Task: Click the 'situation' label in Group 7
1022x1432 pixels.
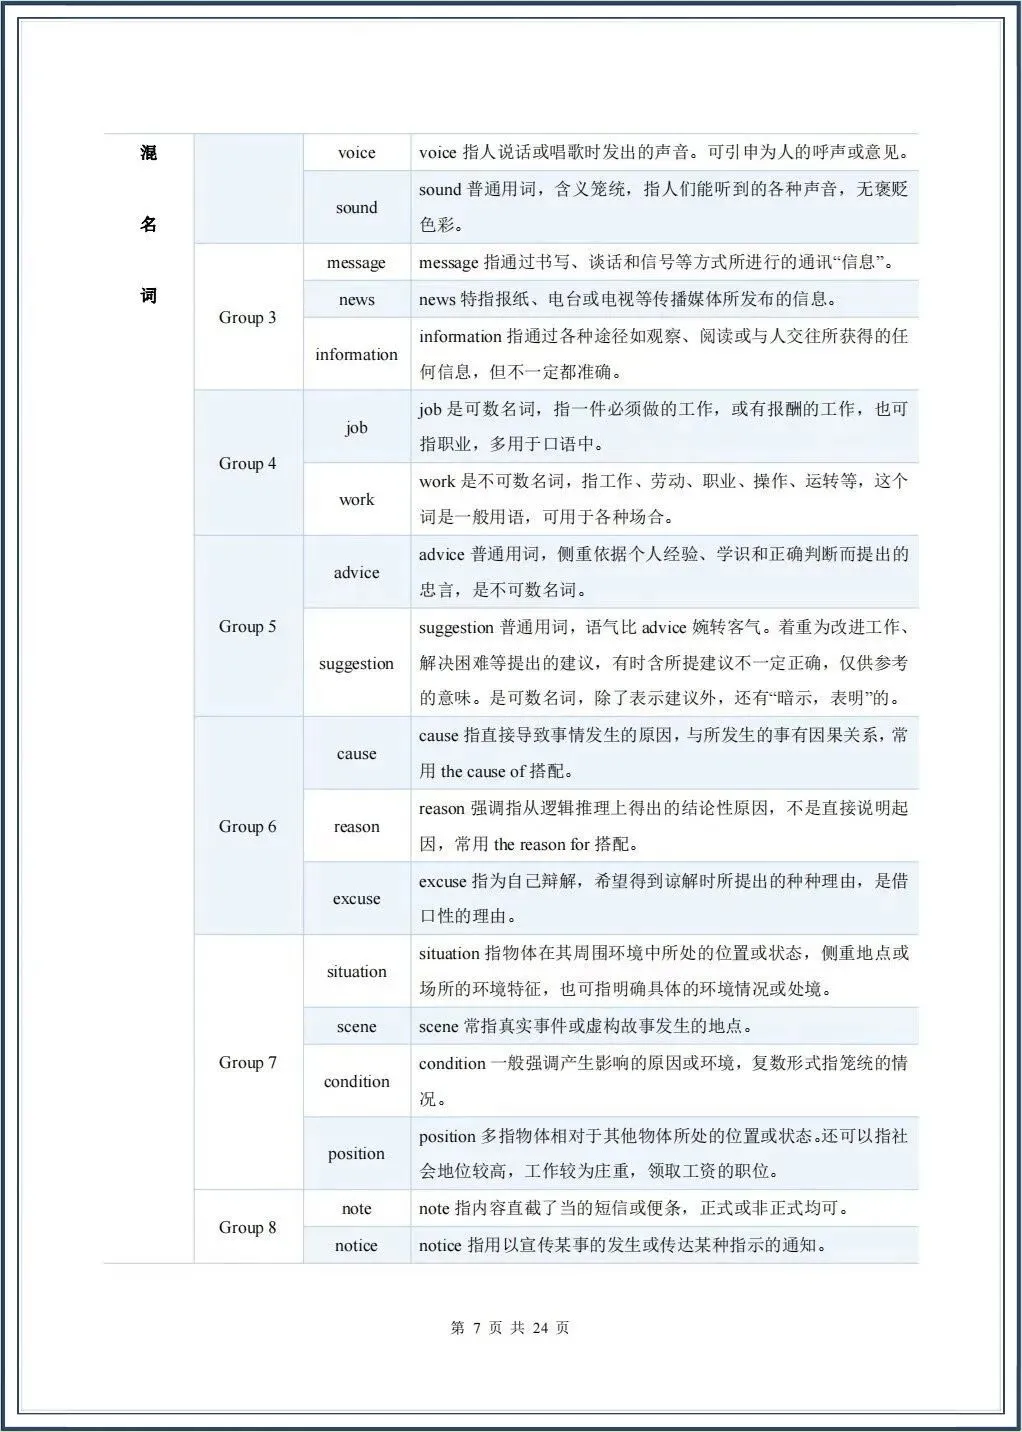Action: coord(357,971)
